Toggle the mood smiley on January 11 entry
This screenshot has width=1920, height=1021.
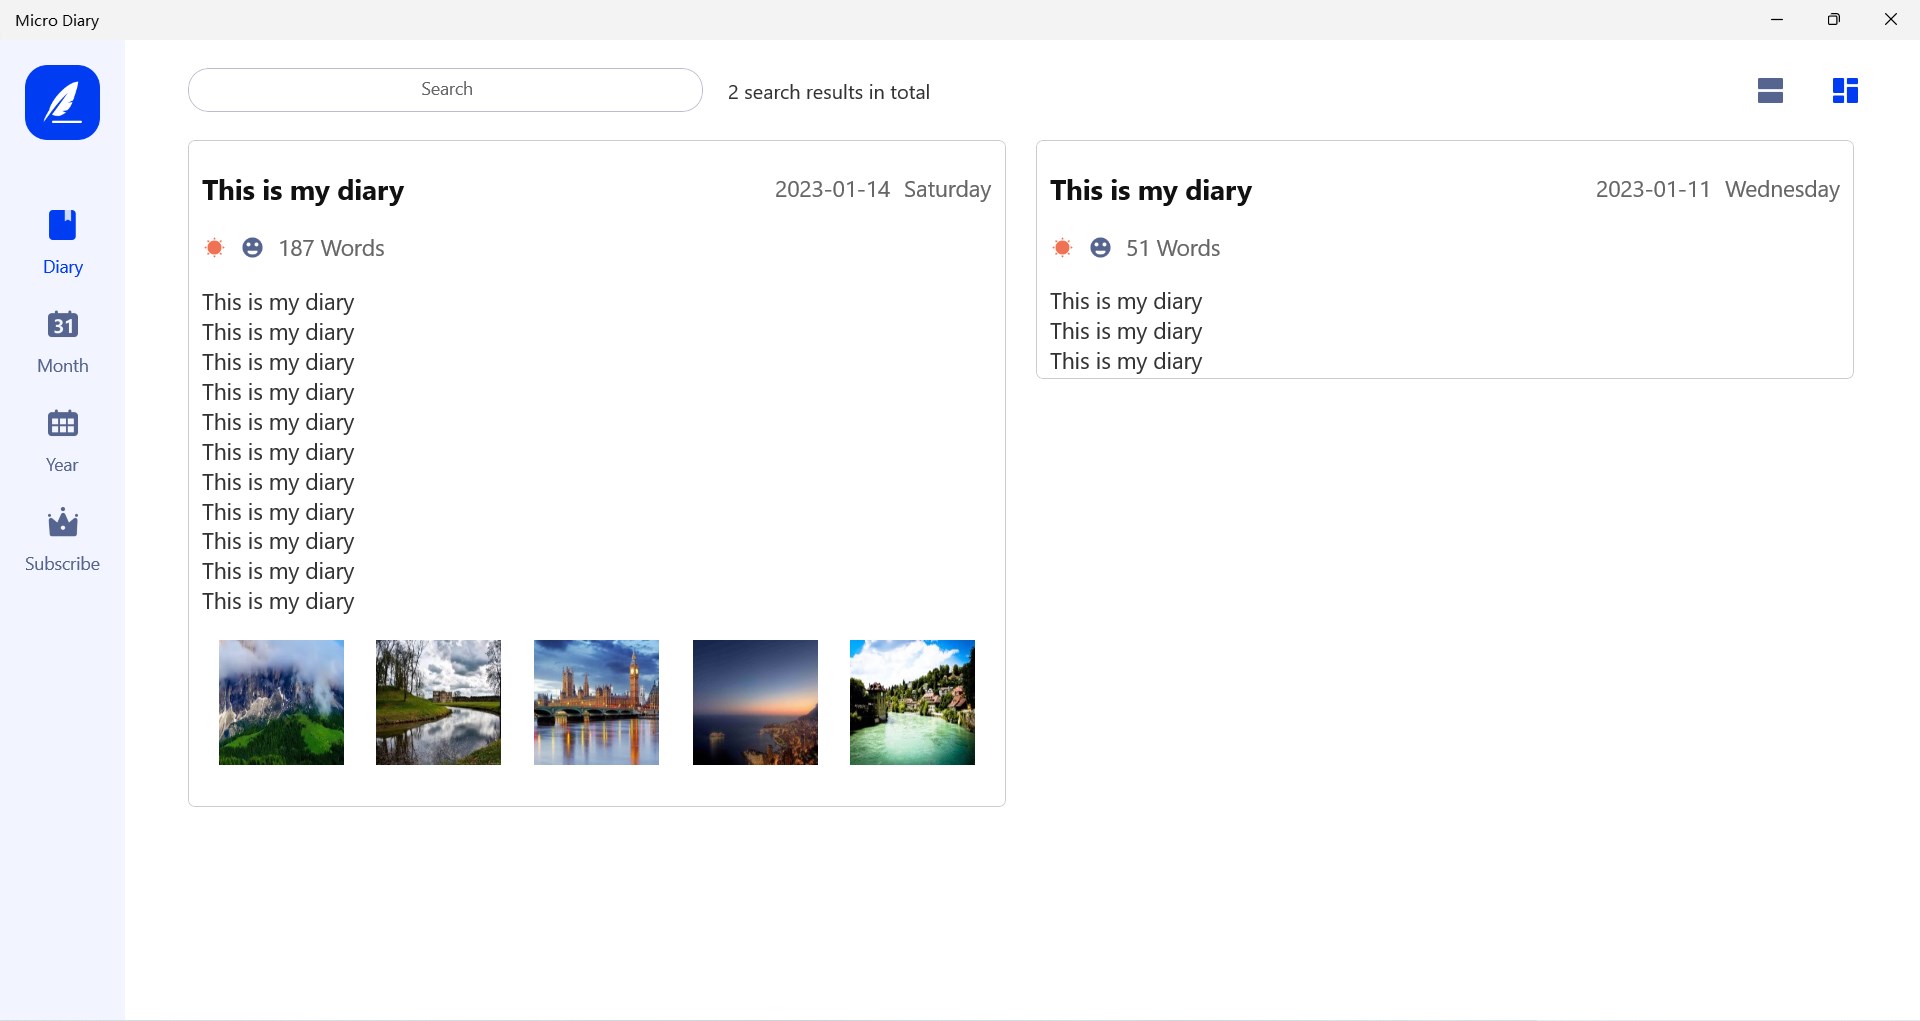(1100, 247)
